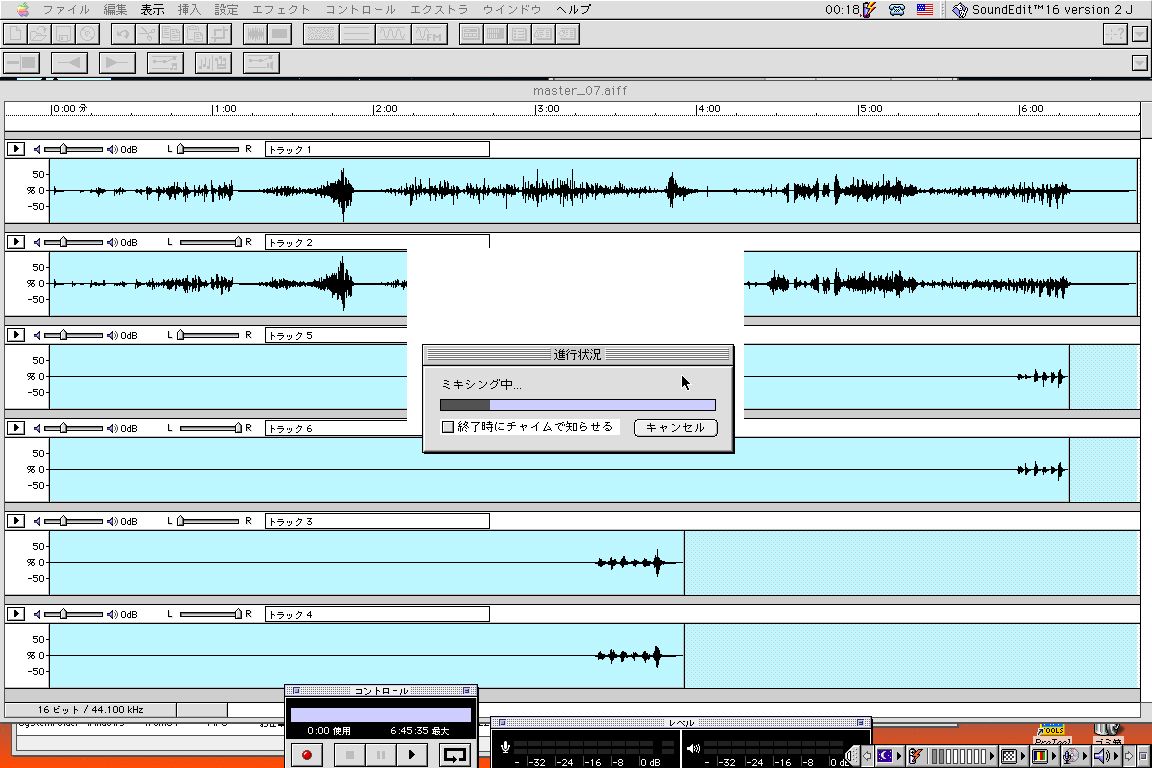Expand the monitor colors control strip arrow
This screenshot has width=1152, height=768.
click(x=1054, y=756)
